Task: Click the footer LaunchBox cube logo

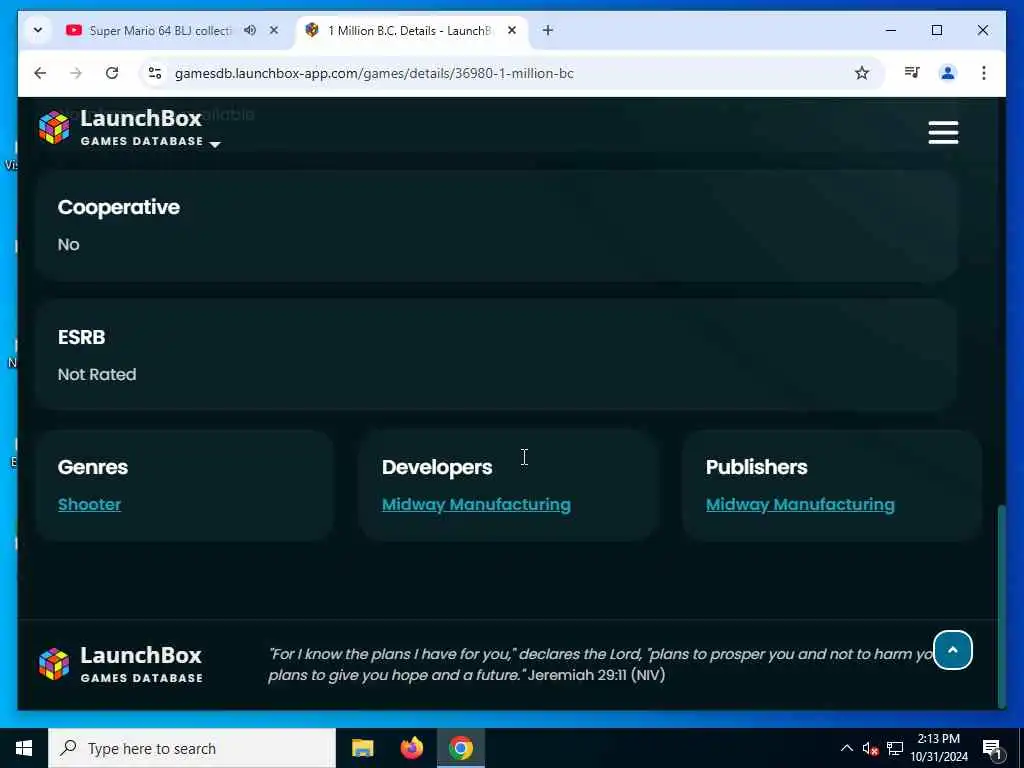Action: (x=54, y=664)
